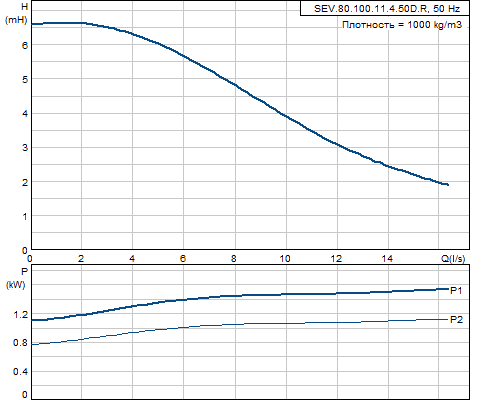The image size is (500, 400).
Task: Click the head axis value 5
Action: click(x=25, y=80)
